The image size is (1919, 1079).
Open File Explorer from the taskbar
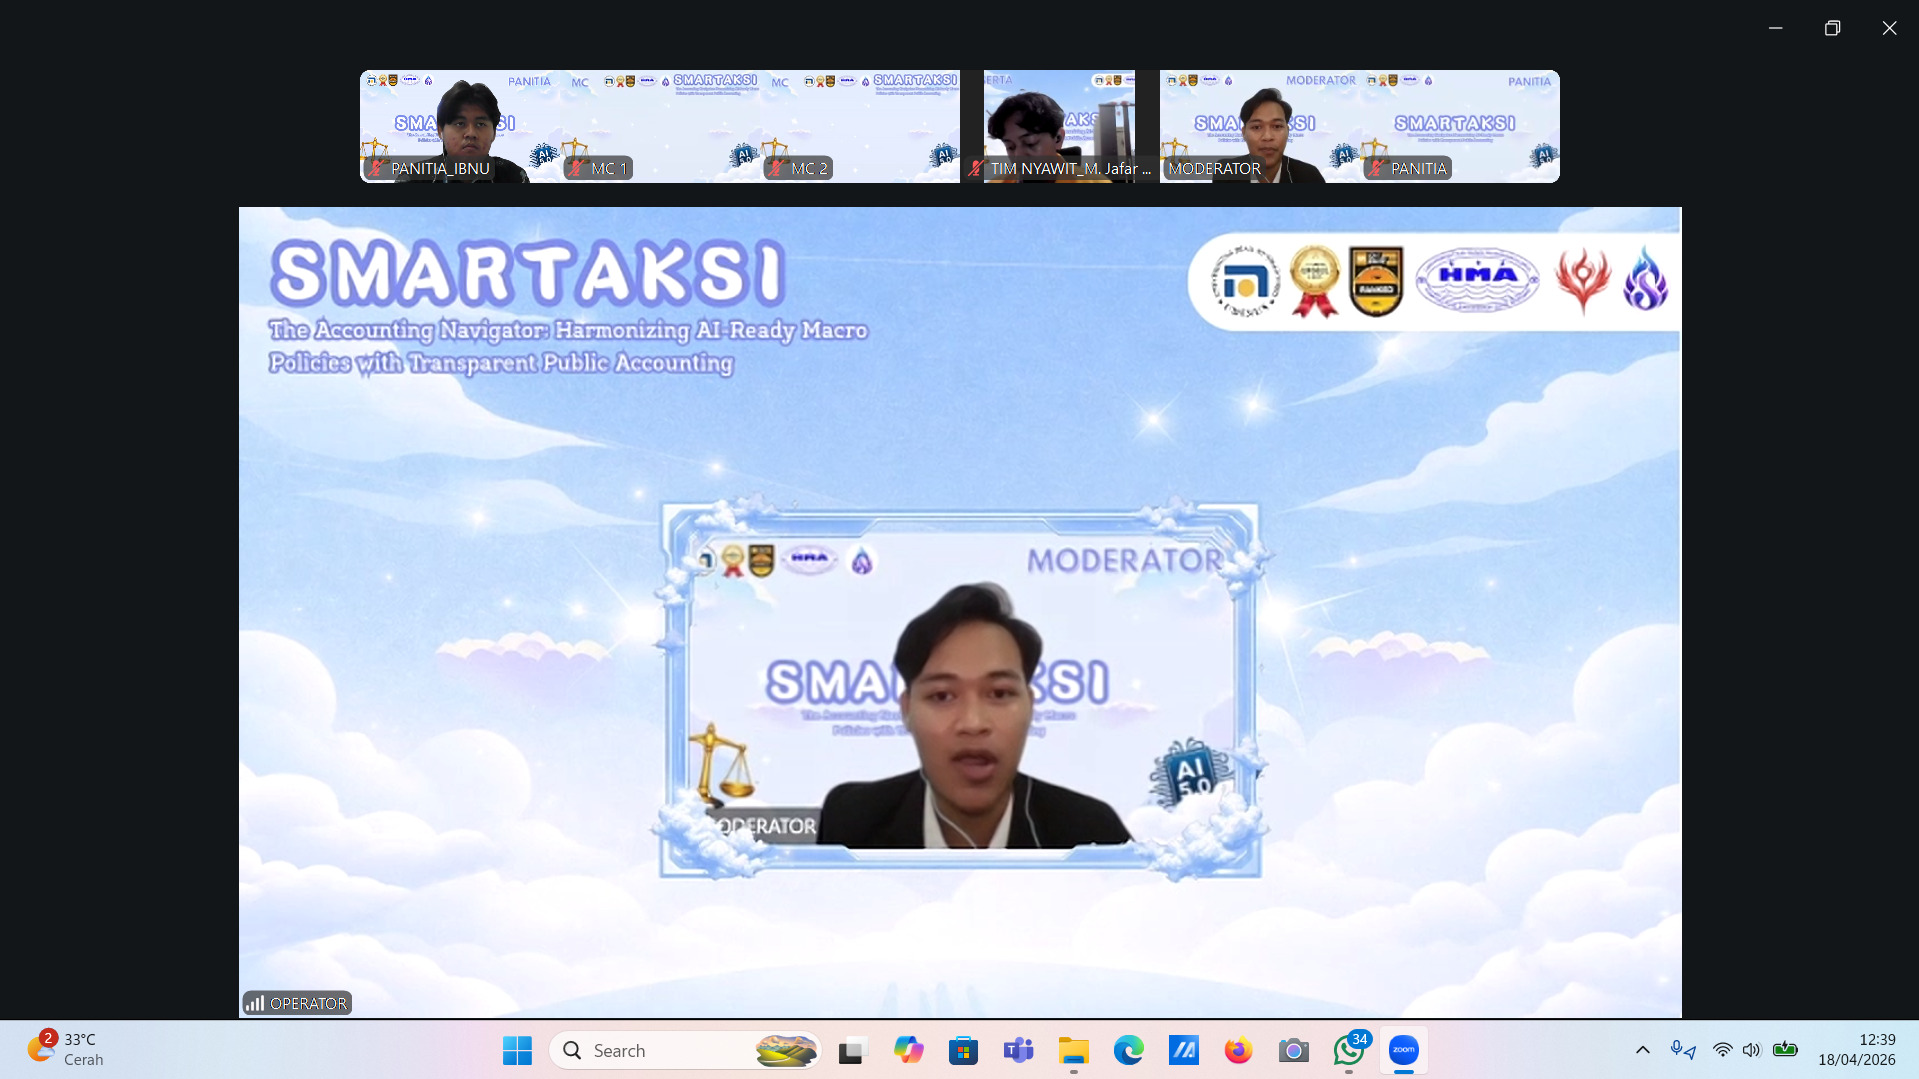pyautogui.click(x=1073, y=1050)
